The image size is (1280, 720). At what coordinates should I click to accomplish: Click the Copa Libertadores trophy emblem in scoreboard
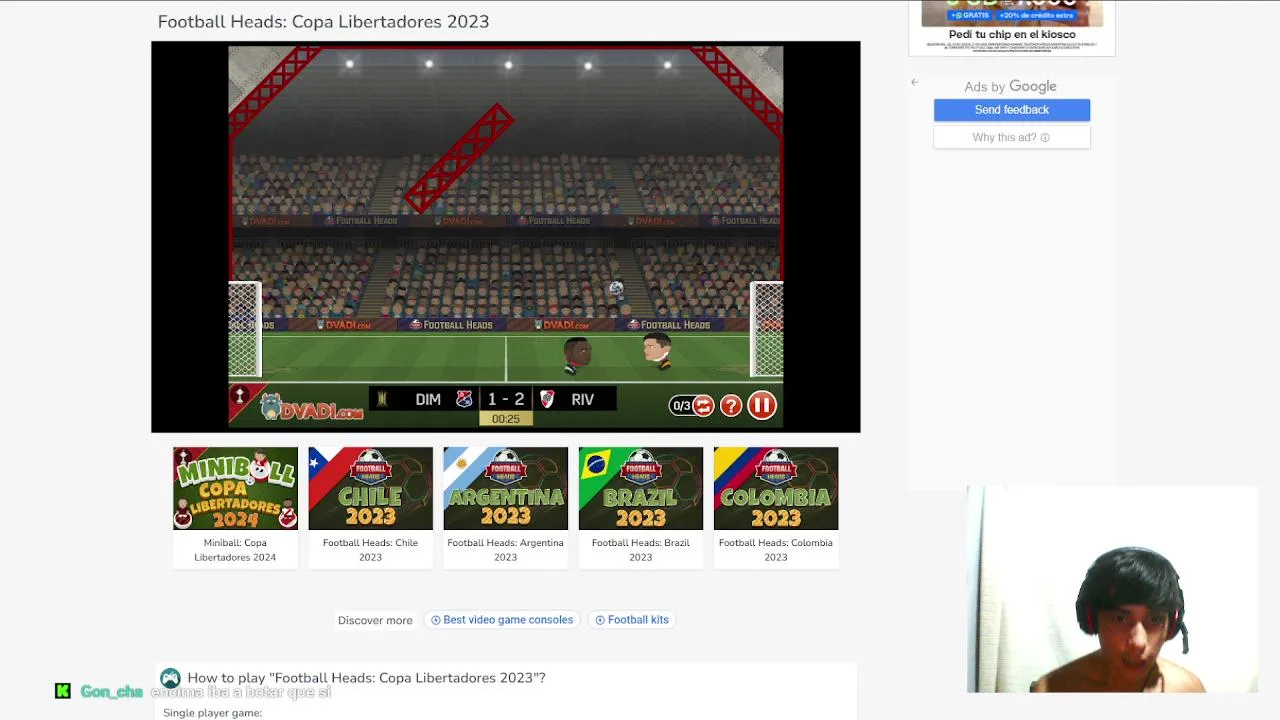click(381, 399)
